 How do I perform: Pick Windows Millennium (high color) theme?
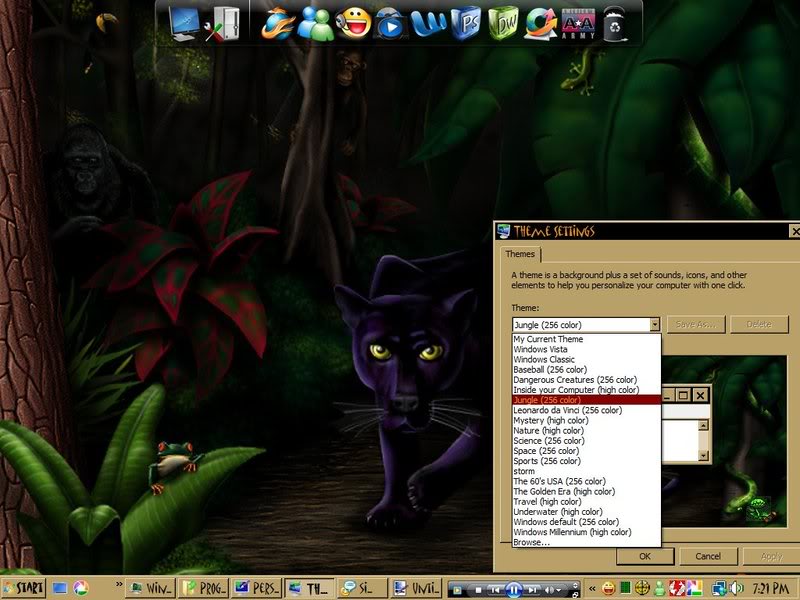pyautogui.click(x=586, y=532)
